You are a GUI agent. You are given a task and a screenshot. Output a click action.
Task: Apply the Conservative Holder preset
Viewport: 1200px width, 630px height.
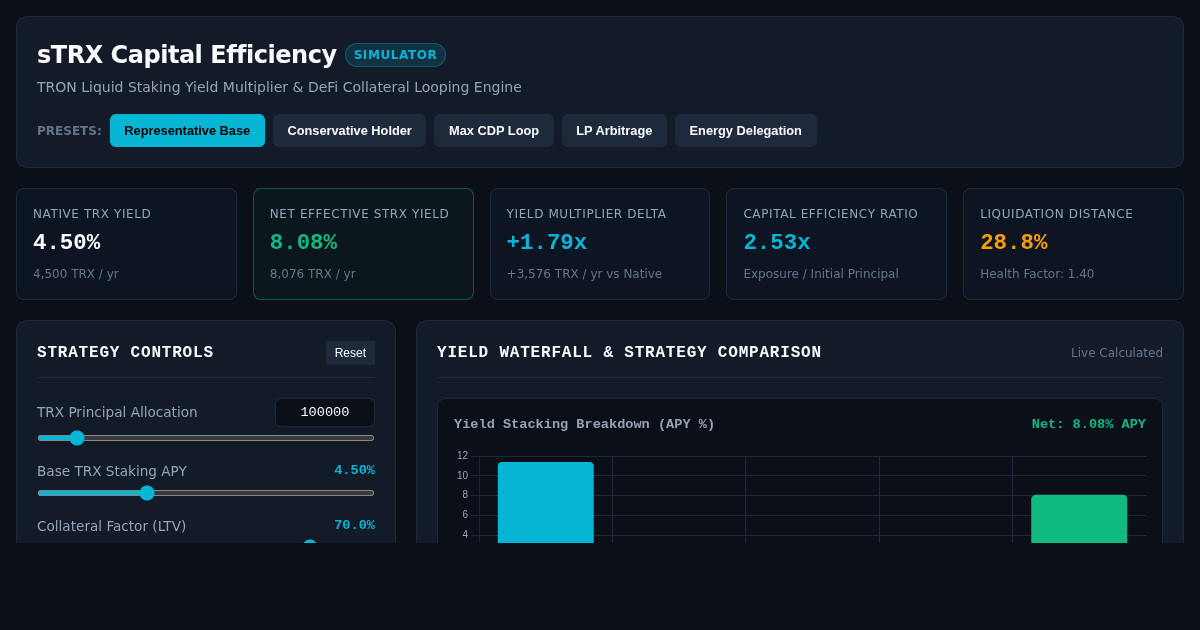click(x=349, y=130)
